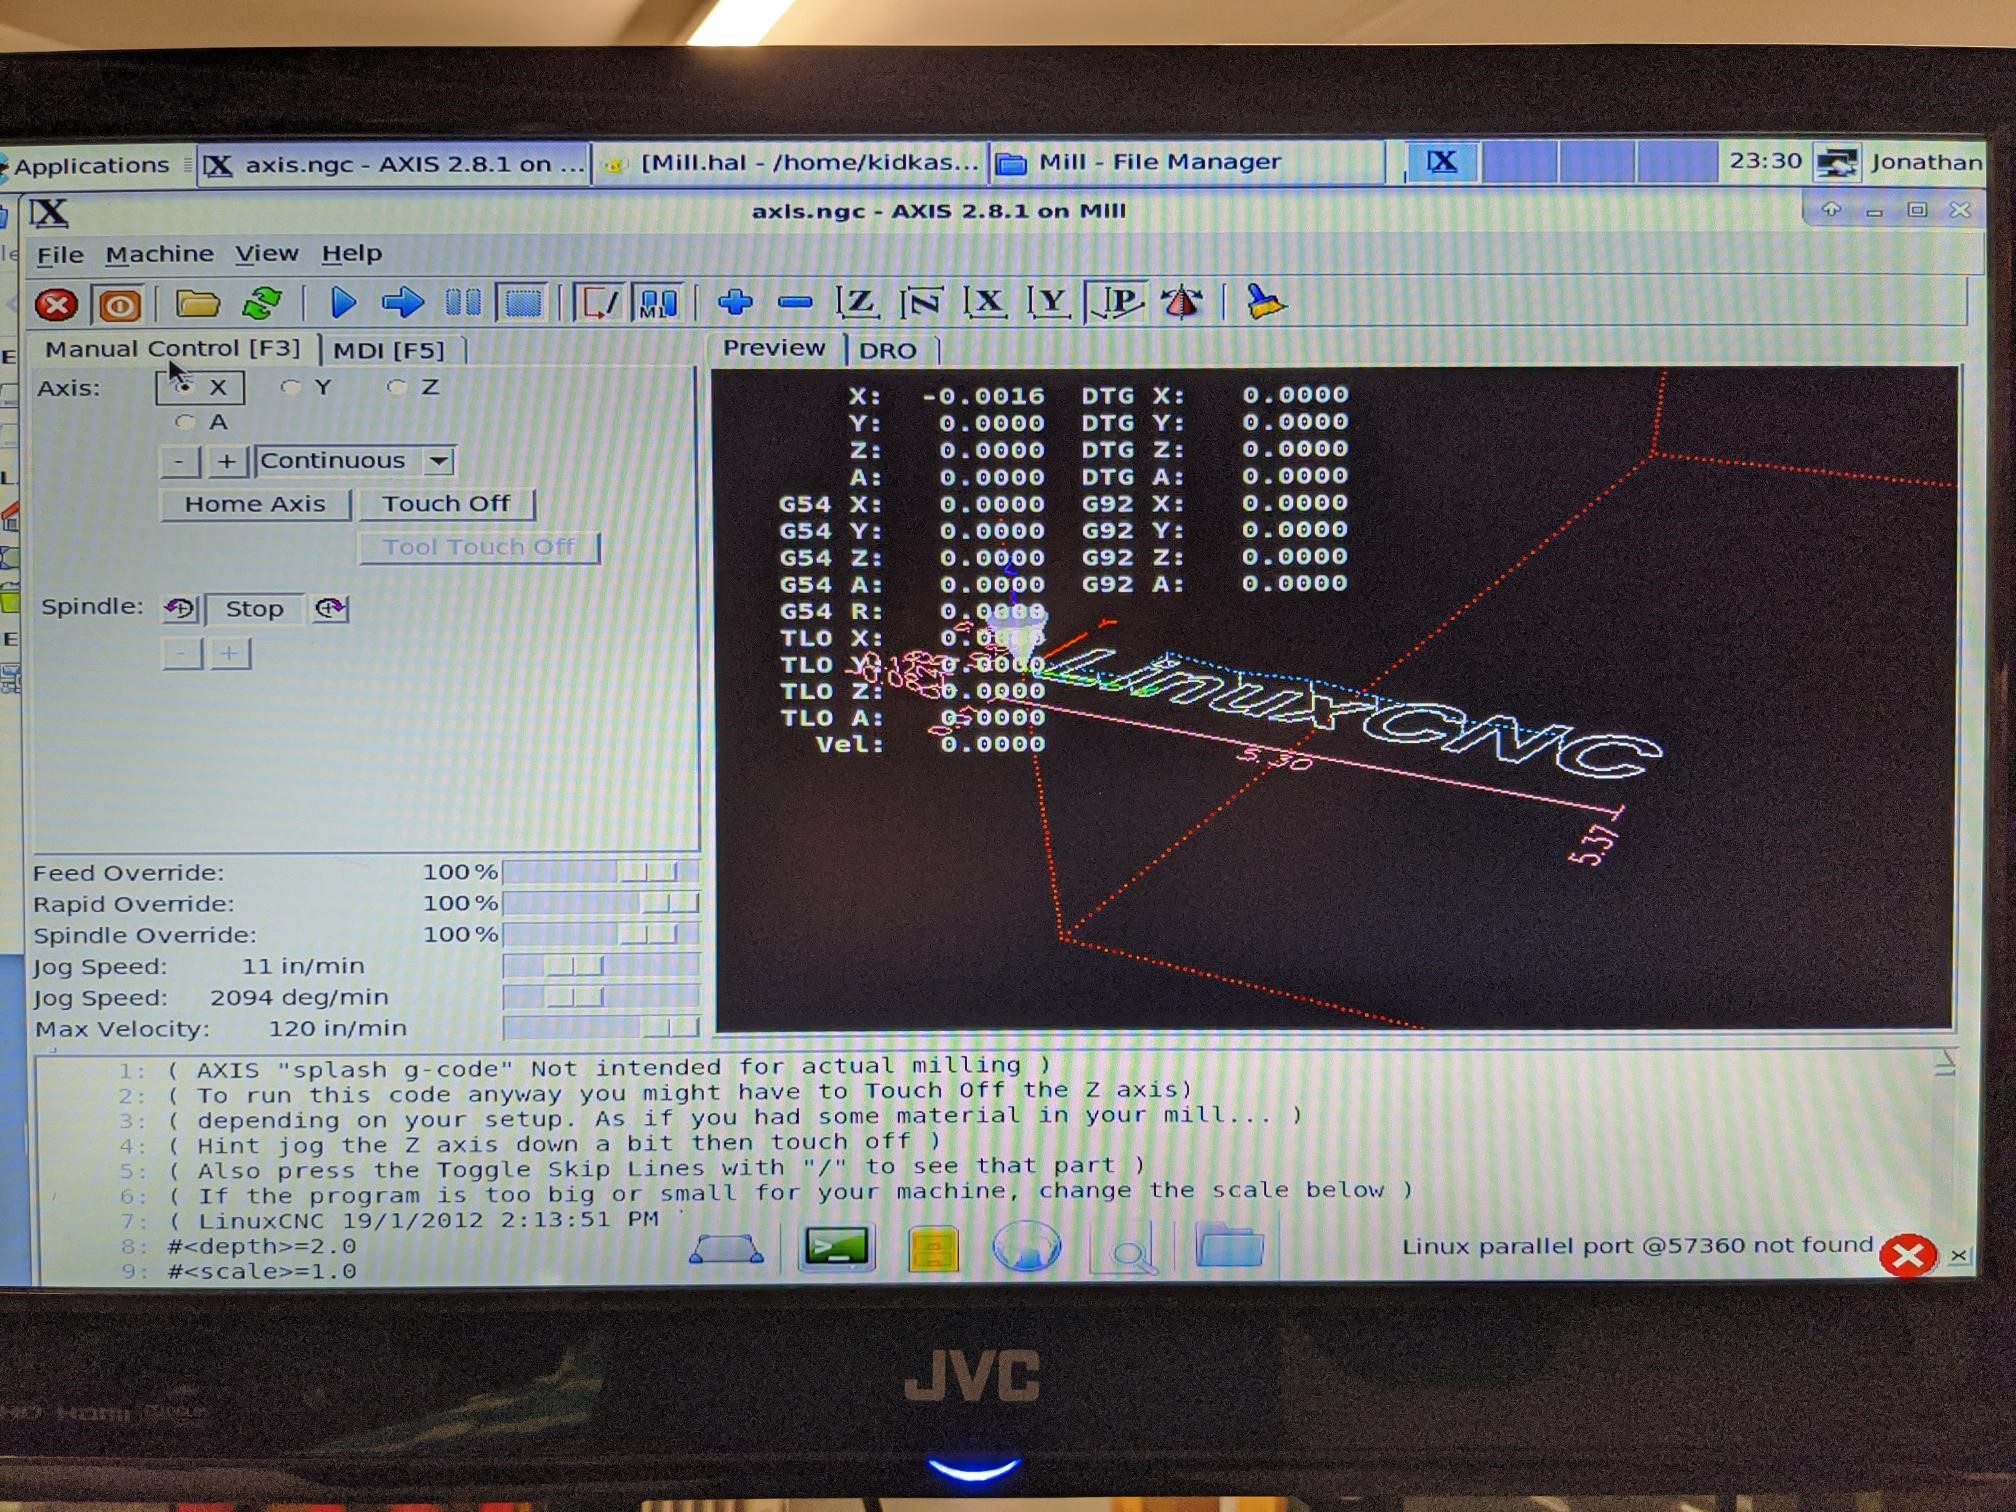Toggle rotate mode in preview

tap(1182, 302)
